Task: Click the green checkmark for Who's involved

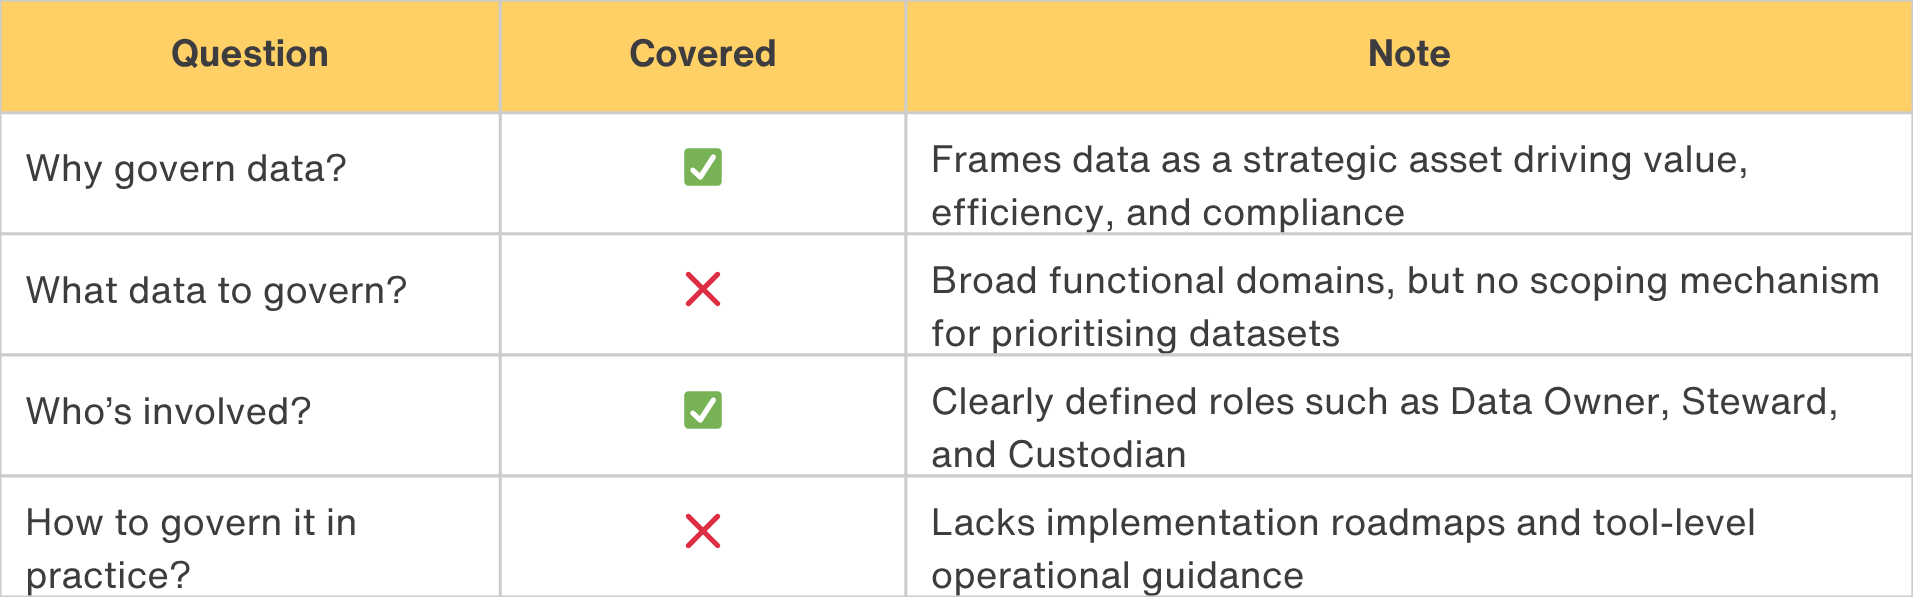Action: pyautogui.click(x=702, y=410)
